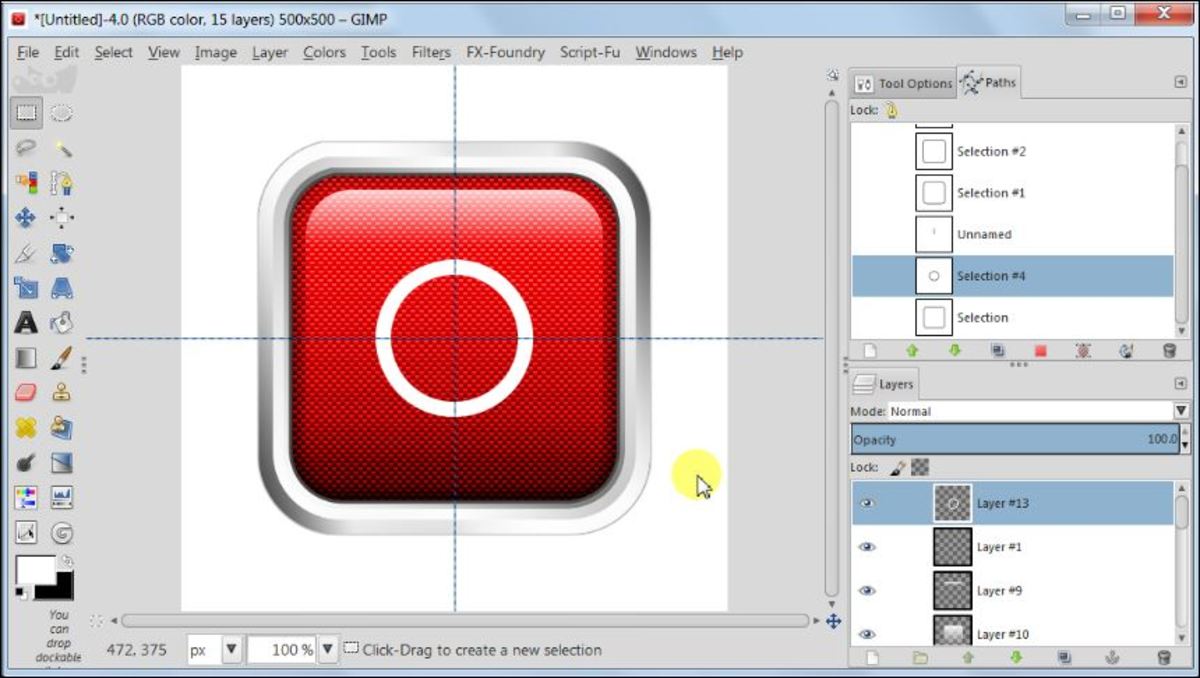Select the Rectangle Select tool
1200x678 pixels.
tap(27, 112)
